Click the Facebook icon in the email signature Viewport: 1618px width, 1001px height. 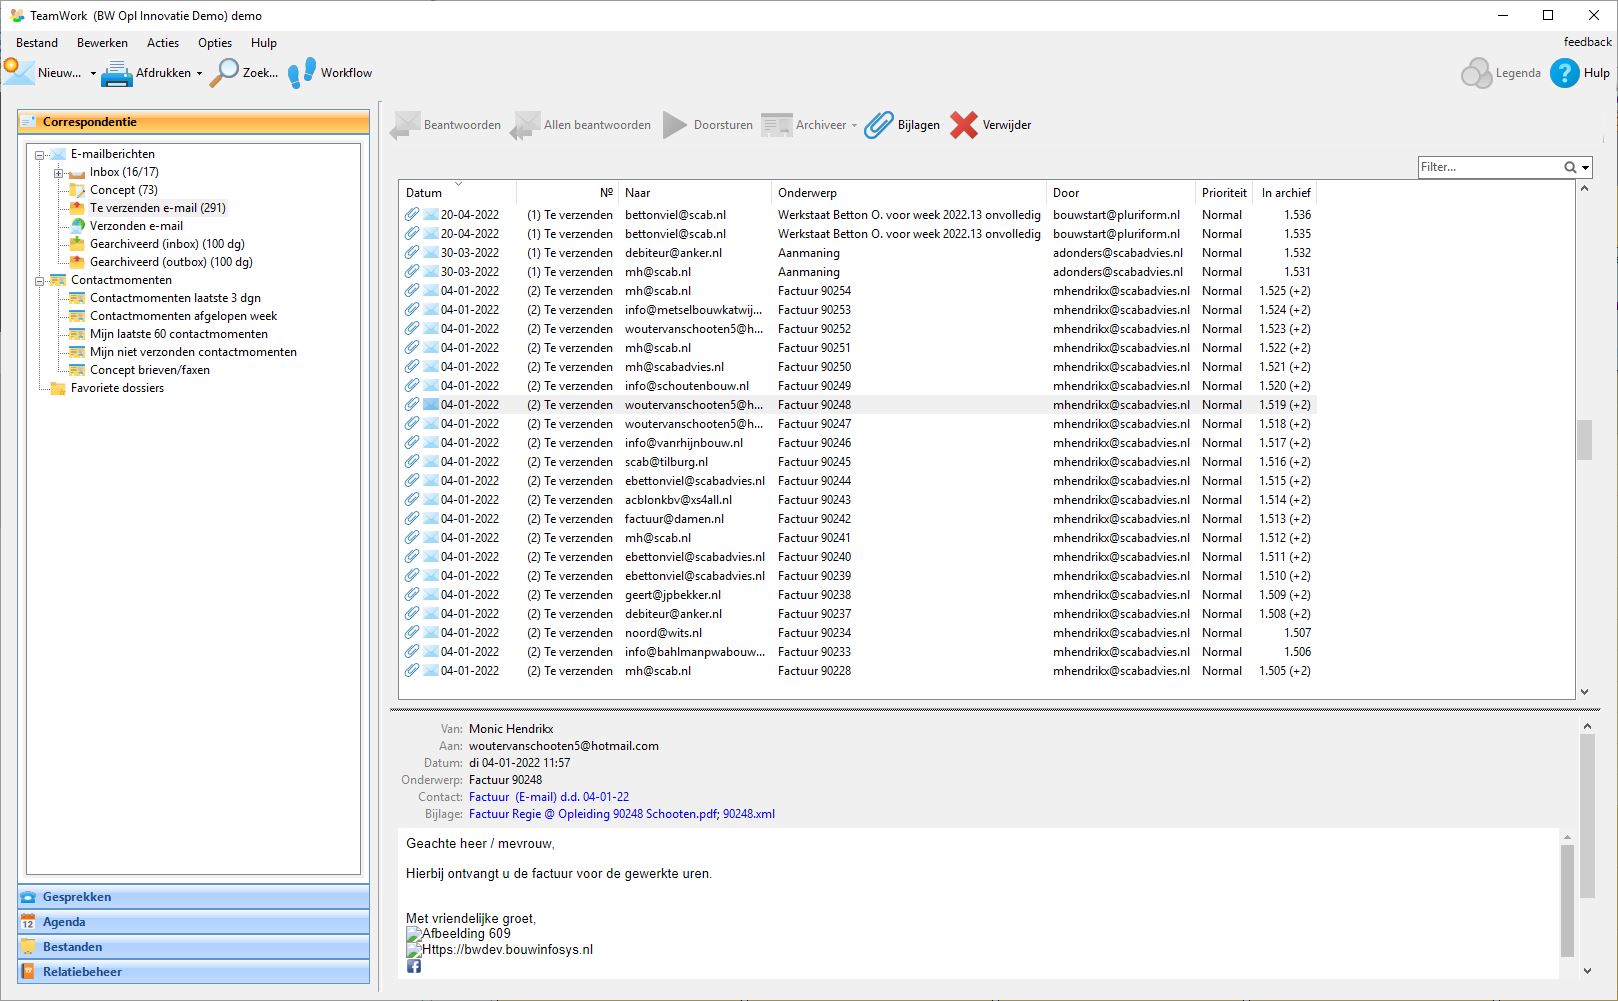(414, 966)
